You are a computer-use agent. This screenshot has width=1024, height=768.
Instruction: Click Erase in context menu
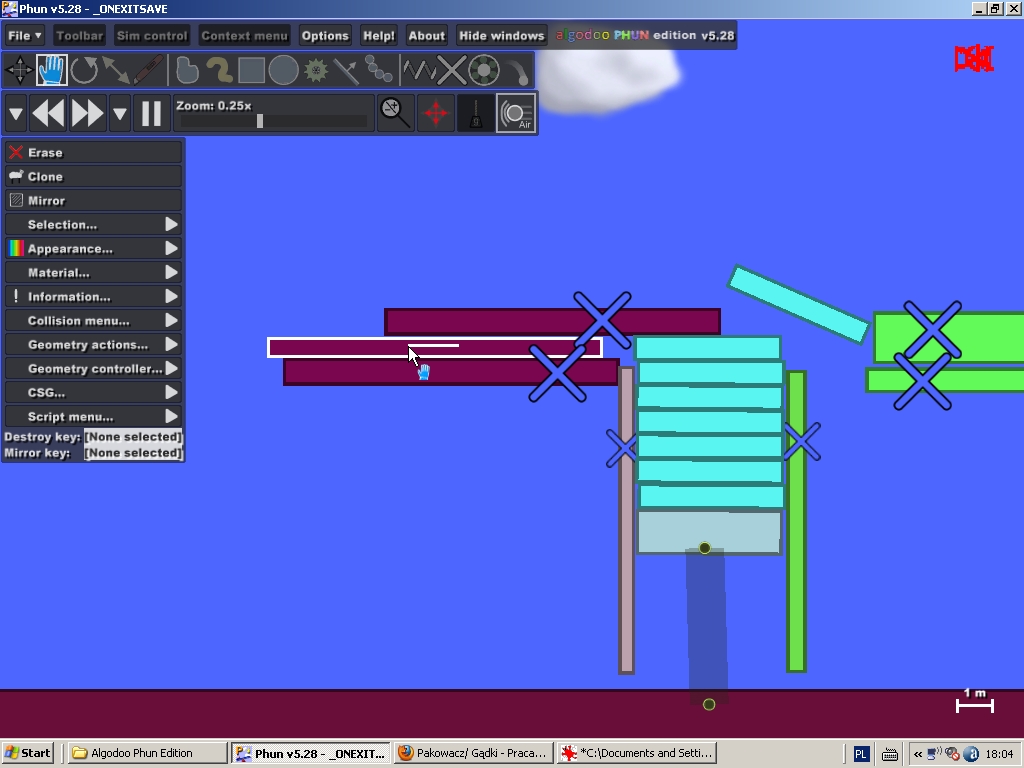point(93,153)
